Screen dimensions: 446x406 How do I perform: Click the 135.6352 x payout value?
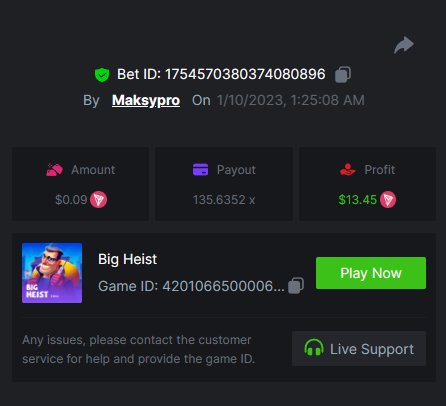point(224,200)
